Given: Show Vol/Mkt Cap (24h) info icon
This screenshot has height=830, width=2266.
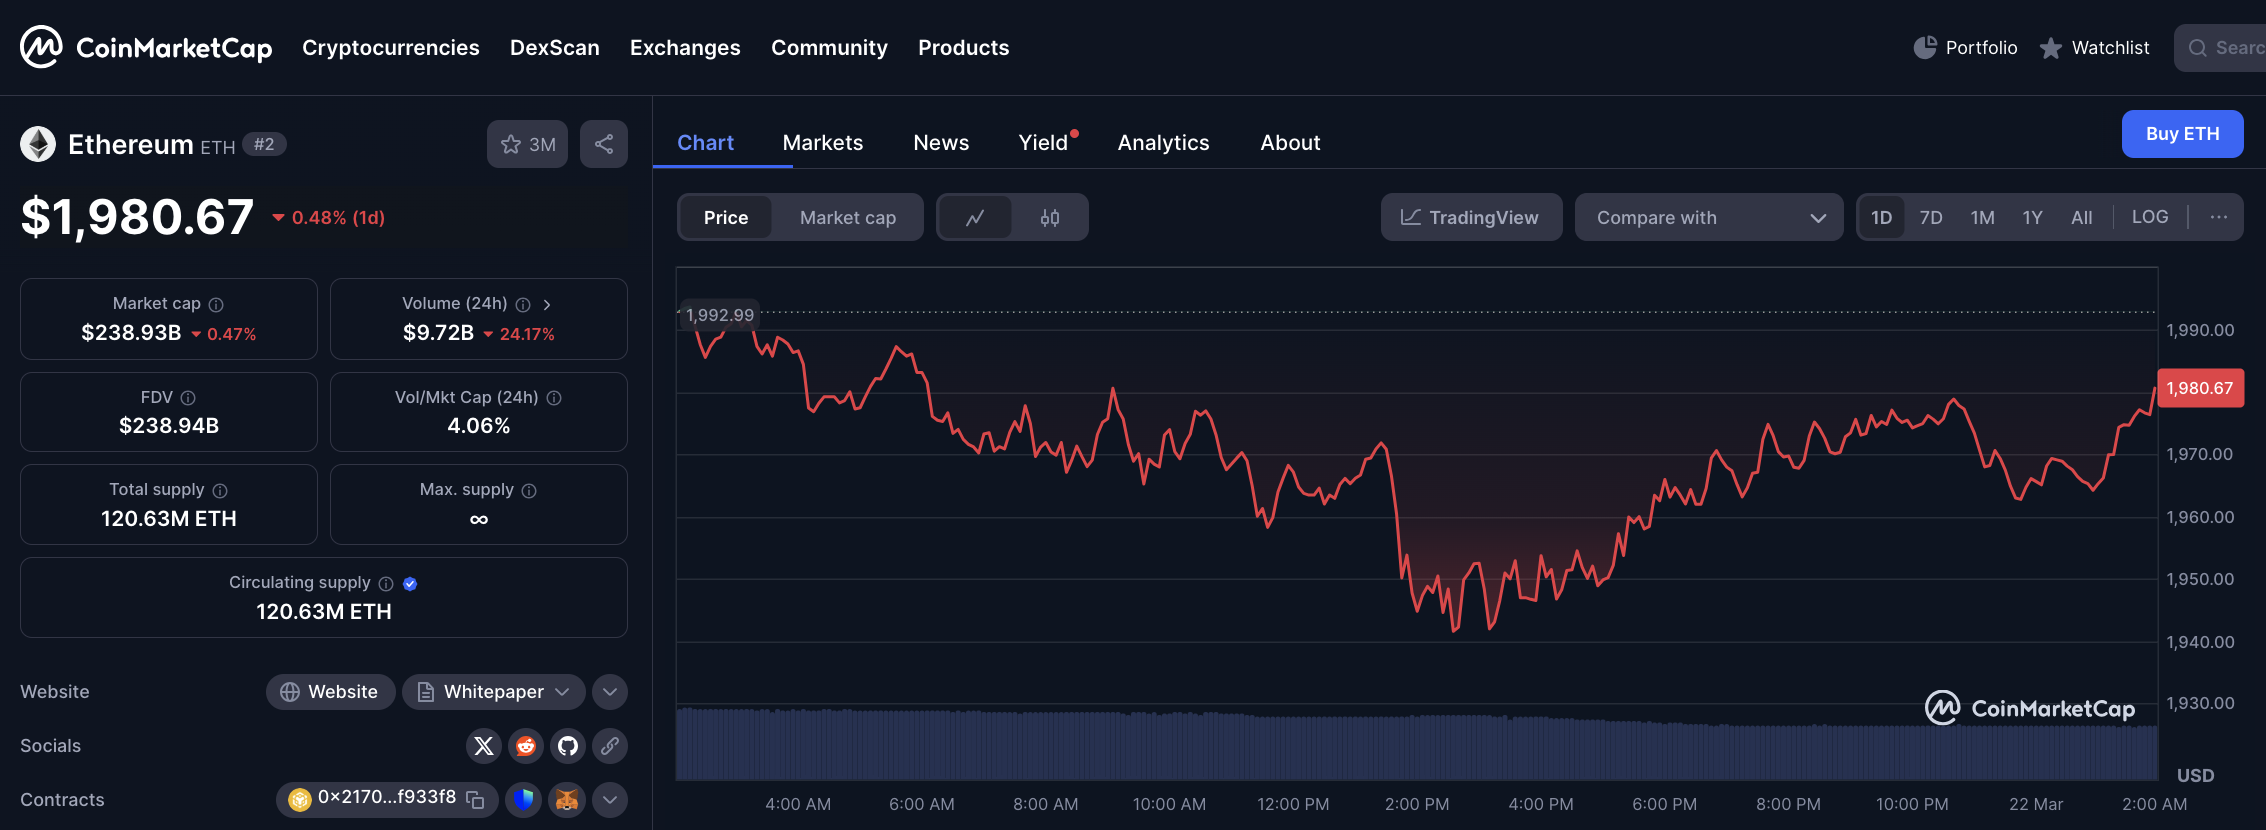Looking at the screenshot, I should [554, 398].
